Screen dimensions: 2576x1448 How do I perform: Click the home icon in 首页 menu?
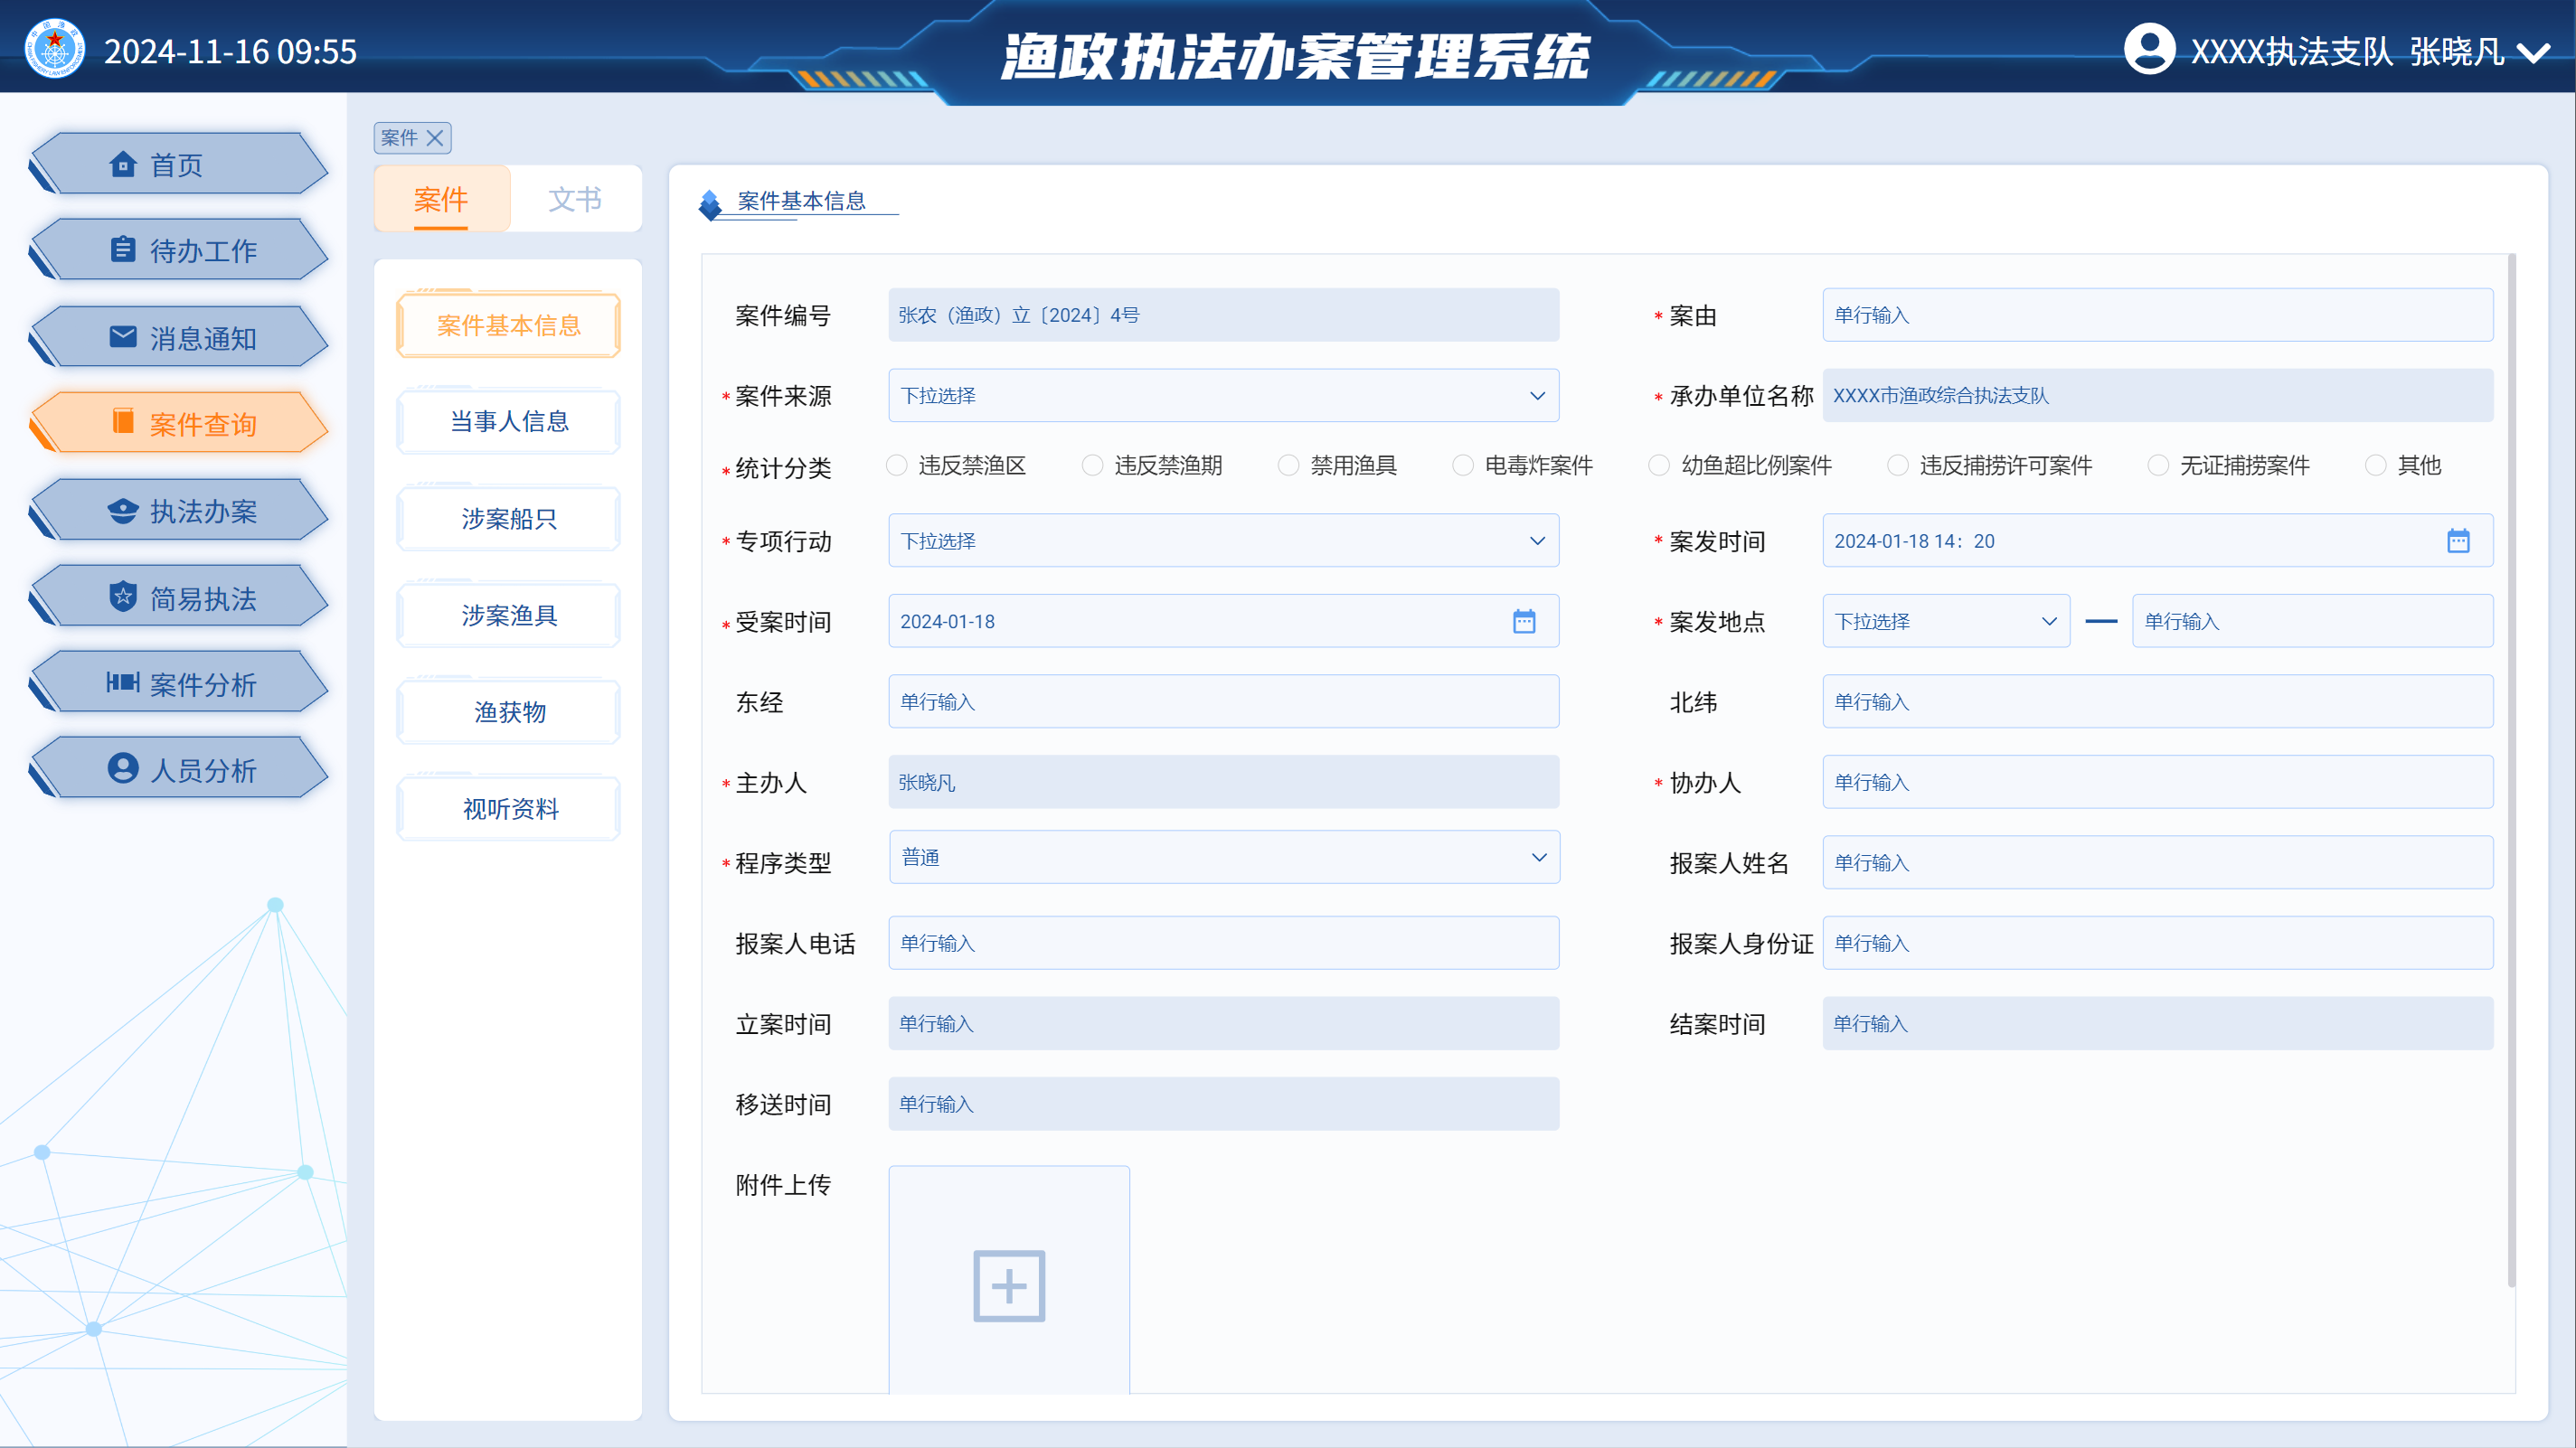pos(123,164)
